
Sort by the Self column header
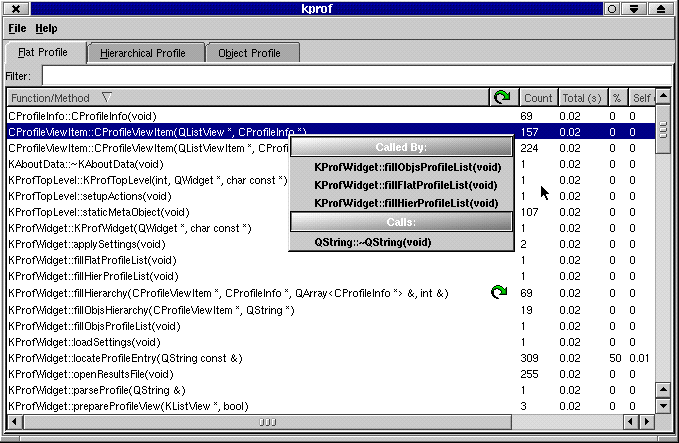pos(642,98)
